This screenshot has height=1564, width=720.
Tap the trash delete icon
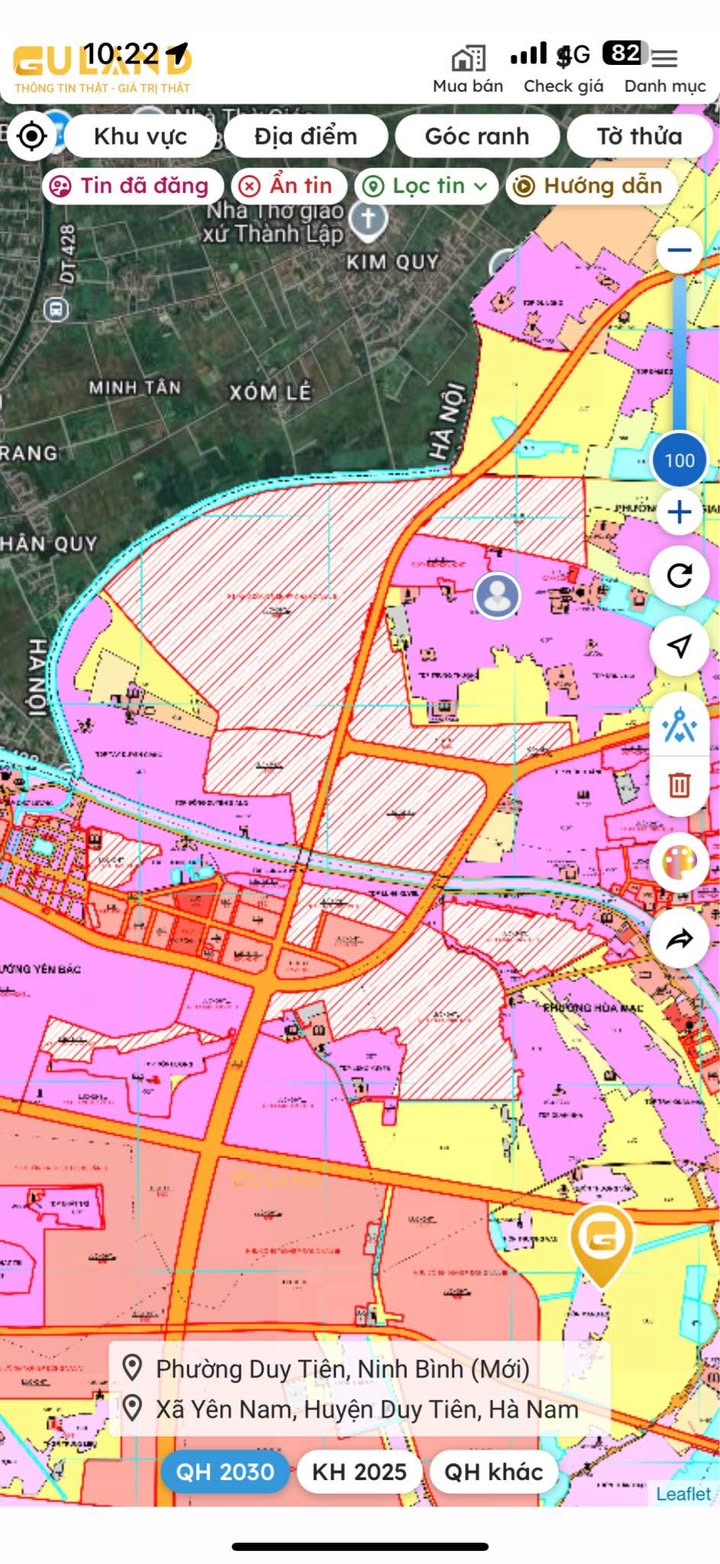[679, 784]
